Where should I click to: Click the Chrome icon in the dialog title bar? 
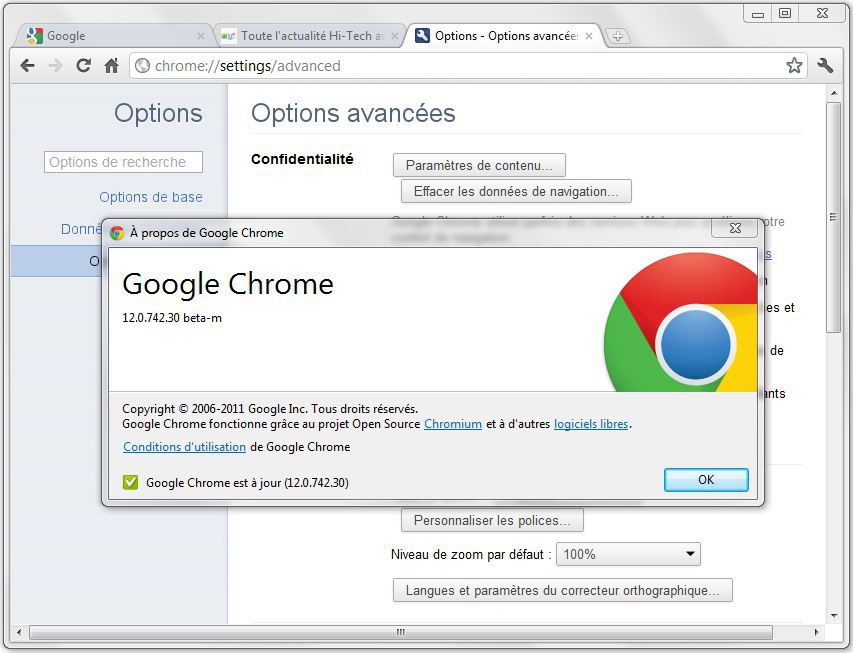pyautogui.click(x=117, y=233)
